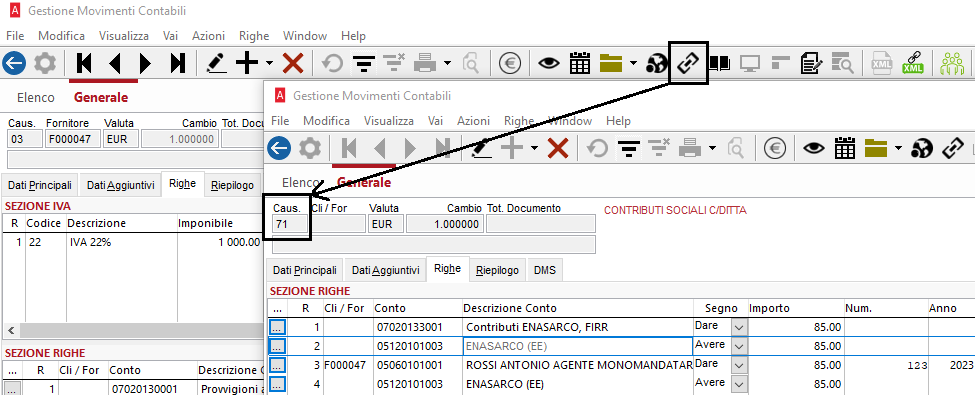Click the Tot. Documento field in the front window

pyautogui.click(x=540, y=224)
